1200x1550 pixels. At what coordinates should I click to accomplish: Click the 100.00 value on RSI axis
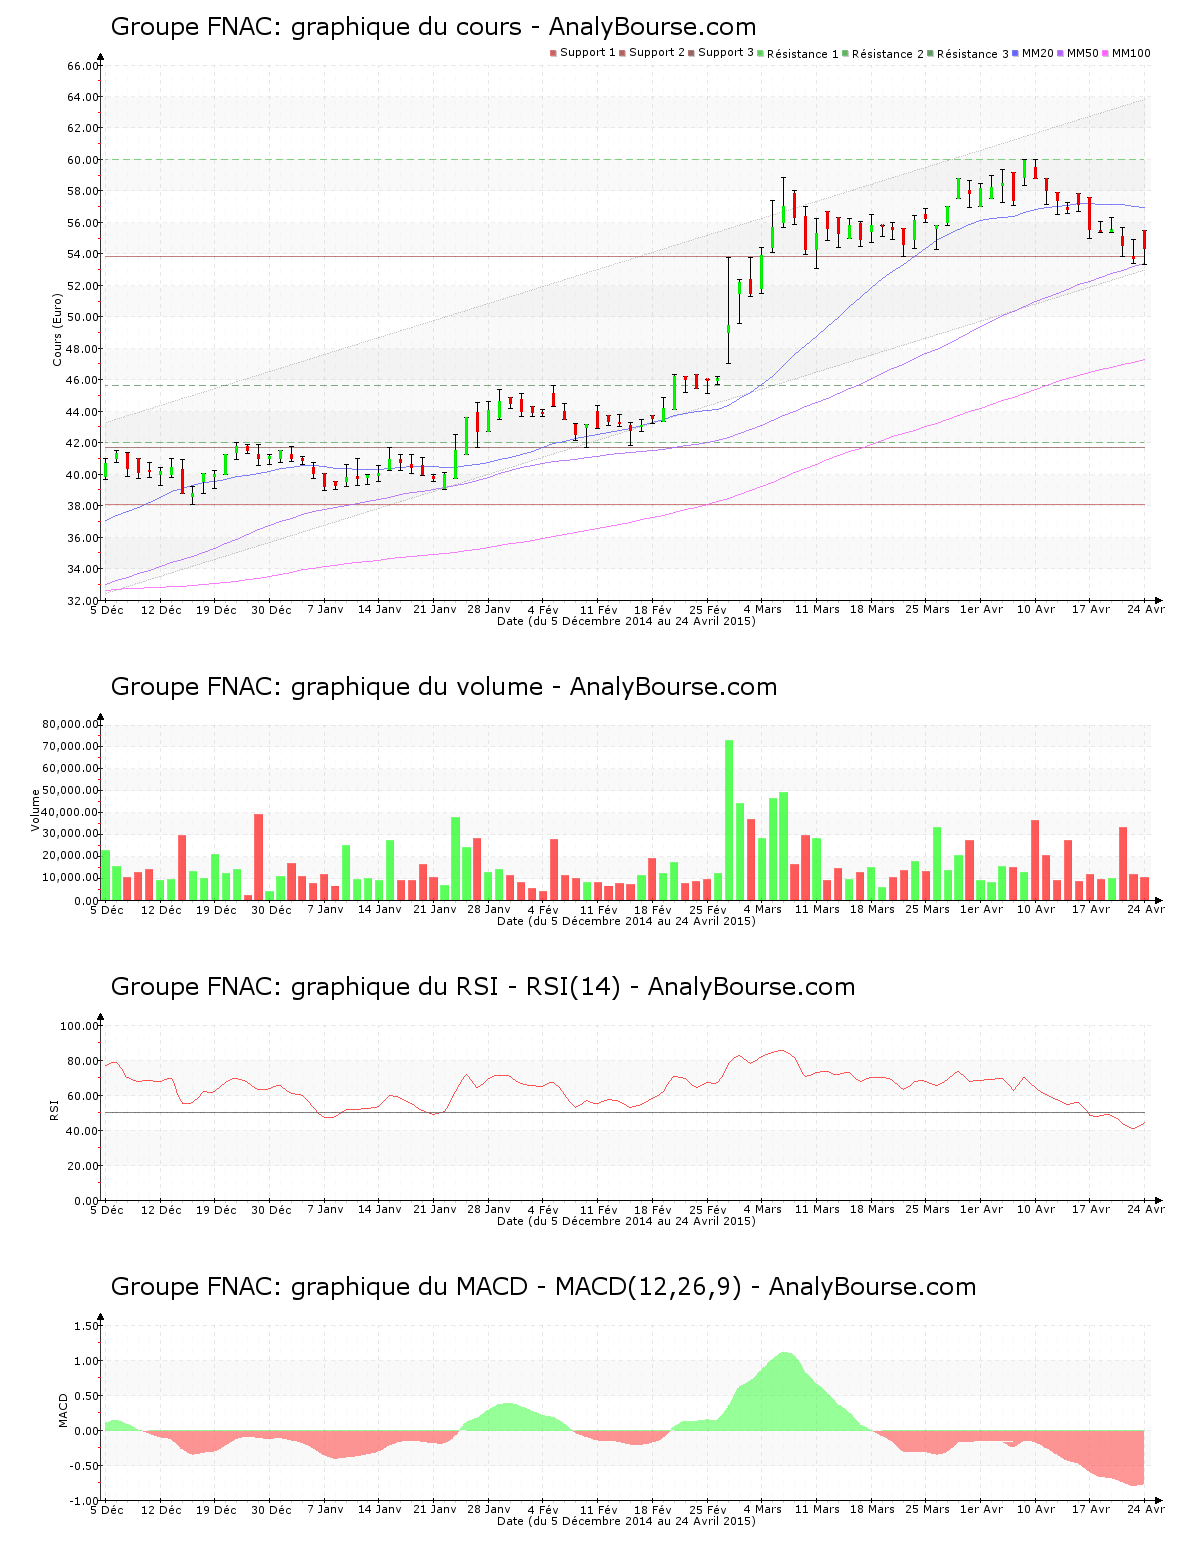point(80,1026)
